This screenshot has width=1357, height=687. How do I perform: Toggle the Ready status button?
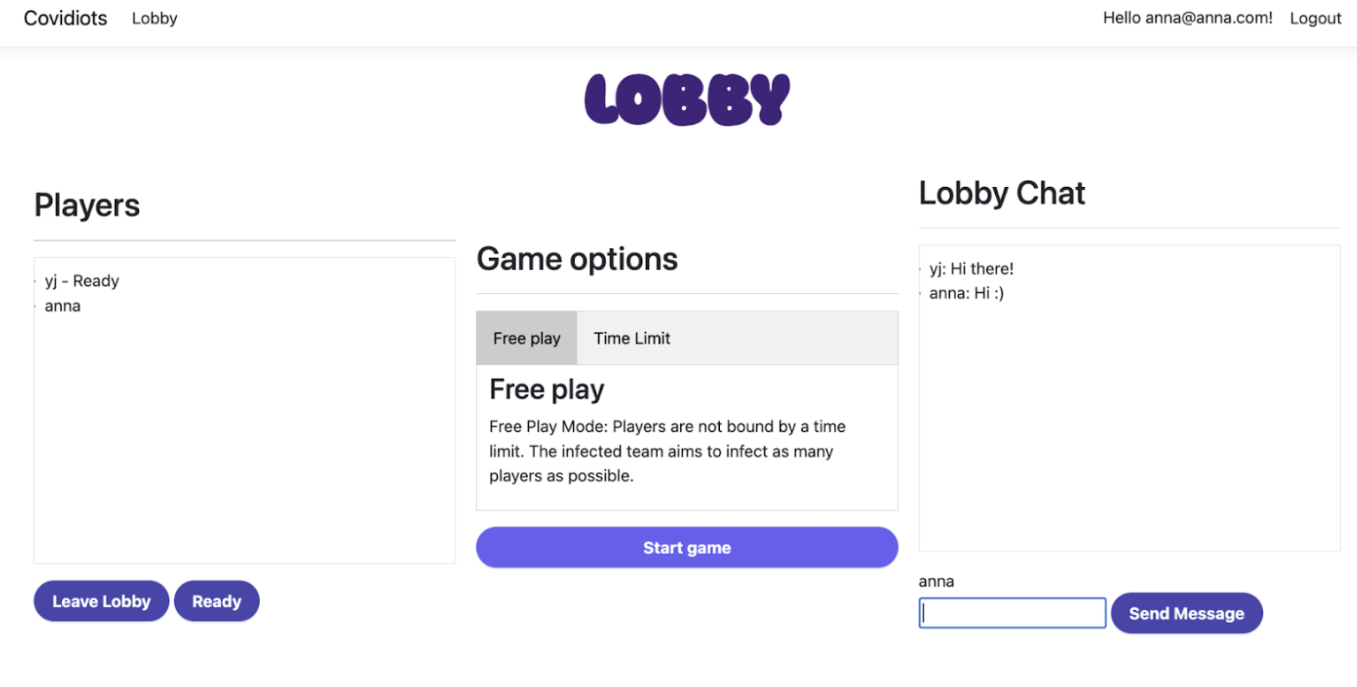[216, 601]
